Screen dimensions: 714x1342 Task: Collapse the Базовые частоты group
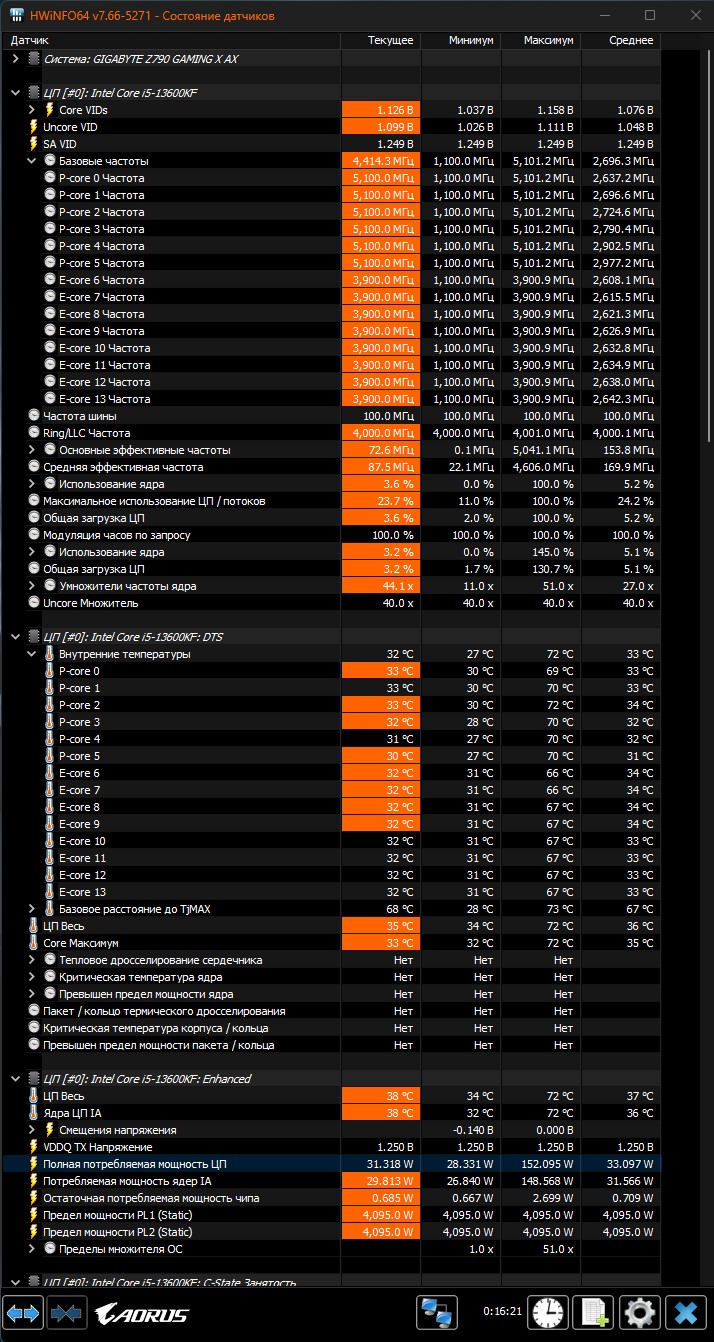point(31,161)
